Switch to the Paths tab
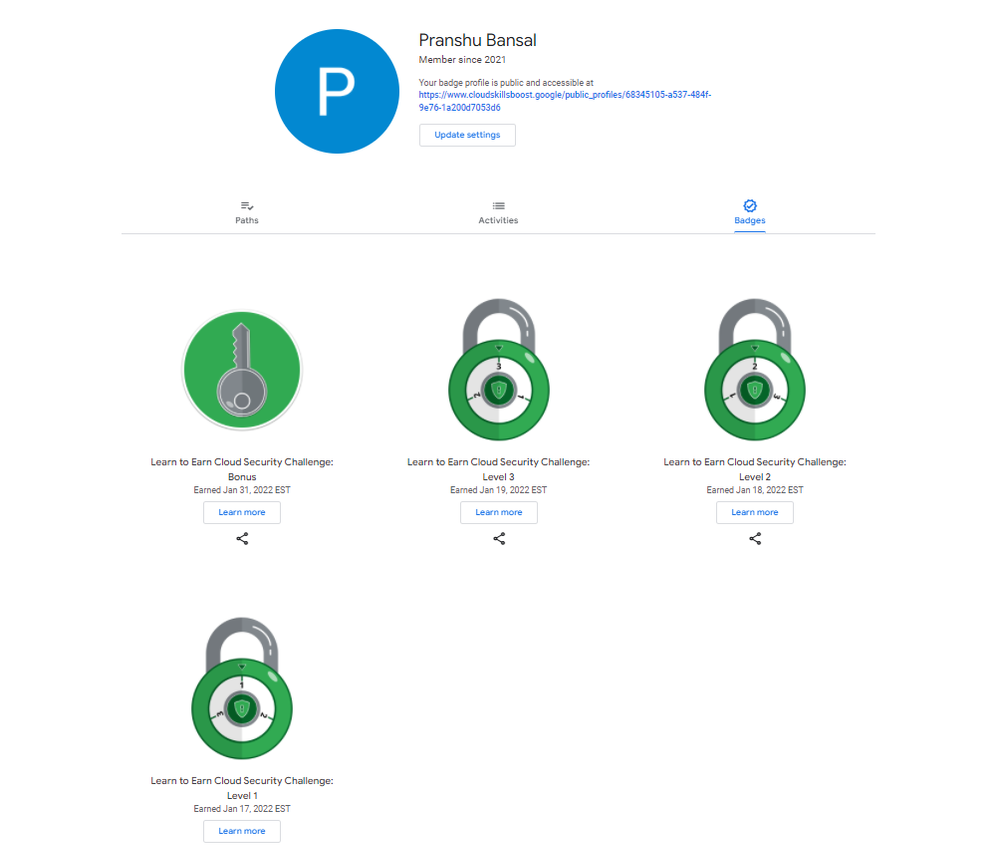The width and height of the screenshot is (999, 849). pos(247,213)
